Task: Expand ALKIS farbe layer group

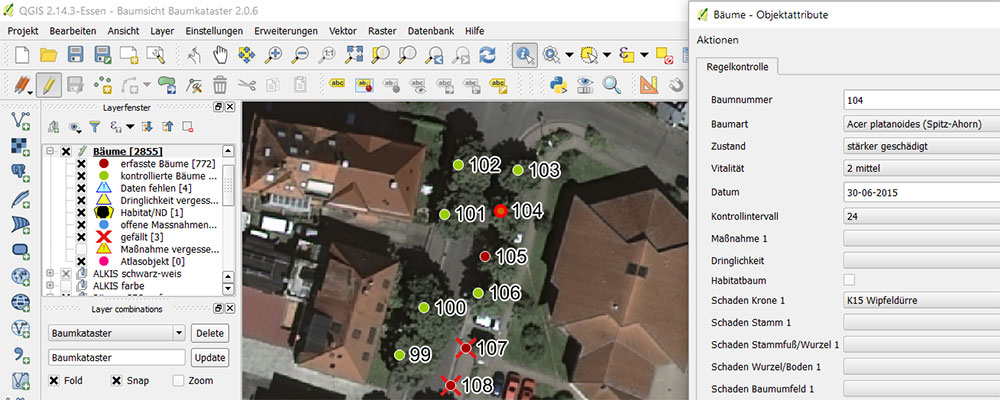Action: [50, 285]
